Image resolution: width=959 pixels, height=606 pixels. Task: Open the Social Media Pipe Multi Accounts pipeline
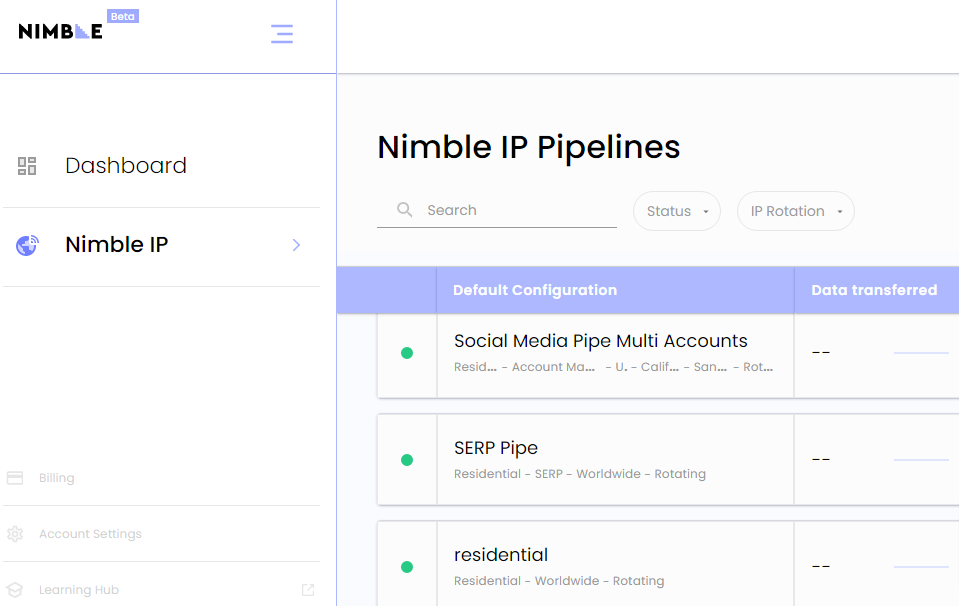(600, 342)
